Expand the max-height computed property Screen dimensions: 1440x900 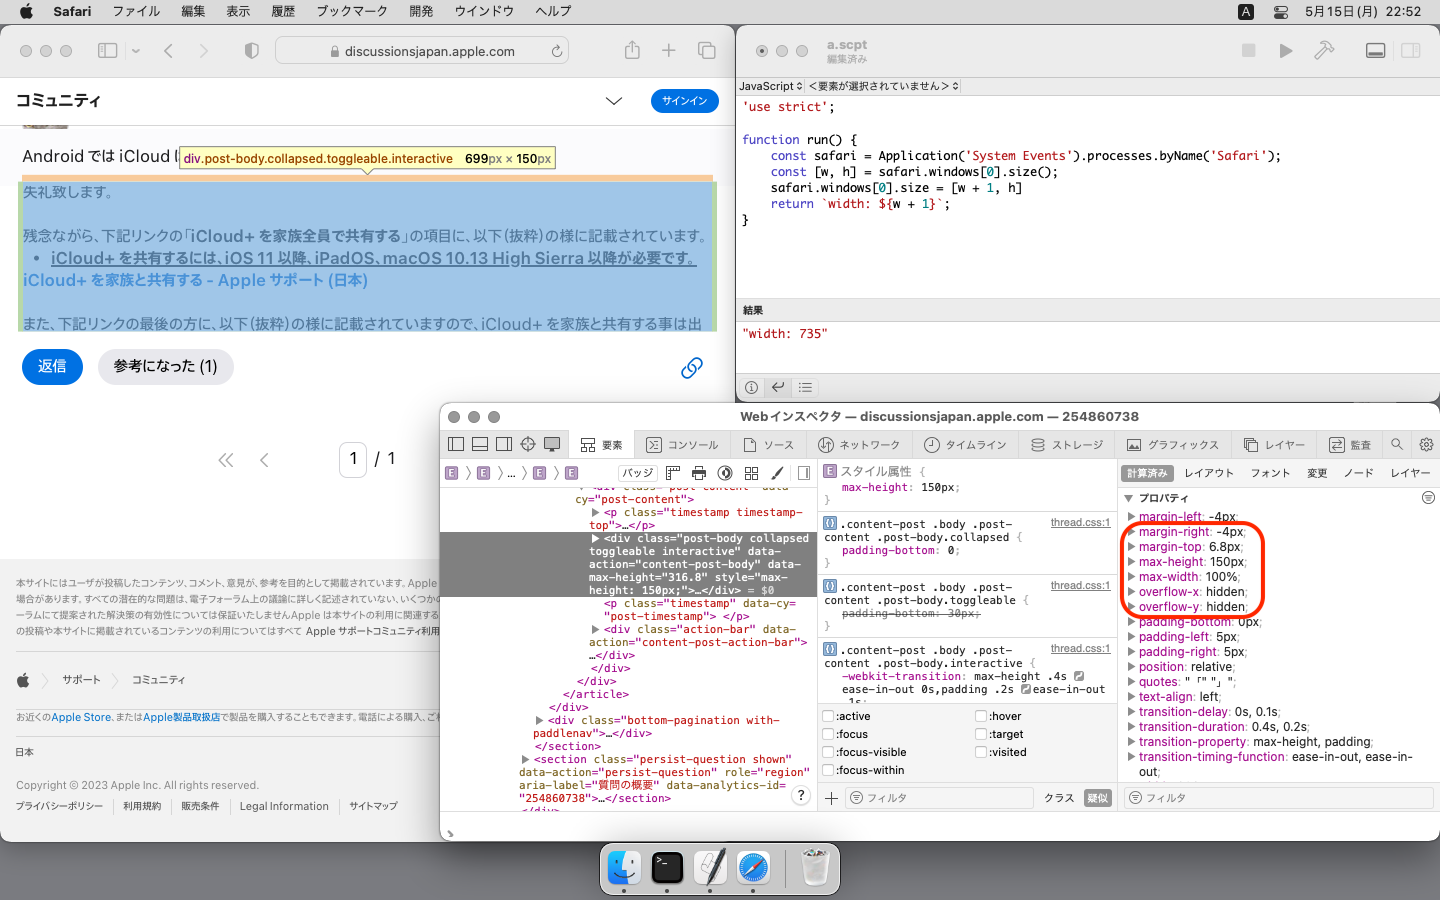coord(1131,562)
